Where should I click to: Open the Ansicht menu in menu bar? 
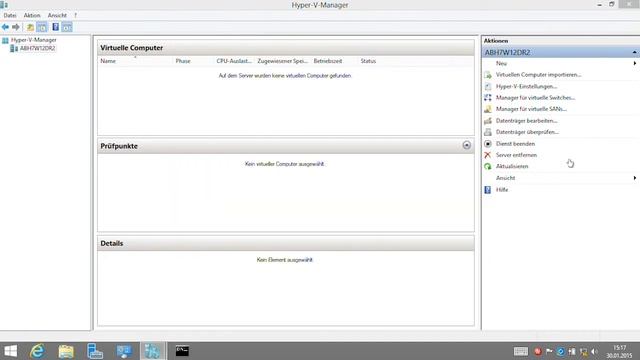pos(57,15)
